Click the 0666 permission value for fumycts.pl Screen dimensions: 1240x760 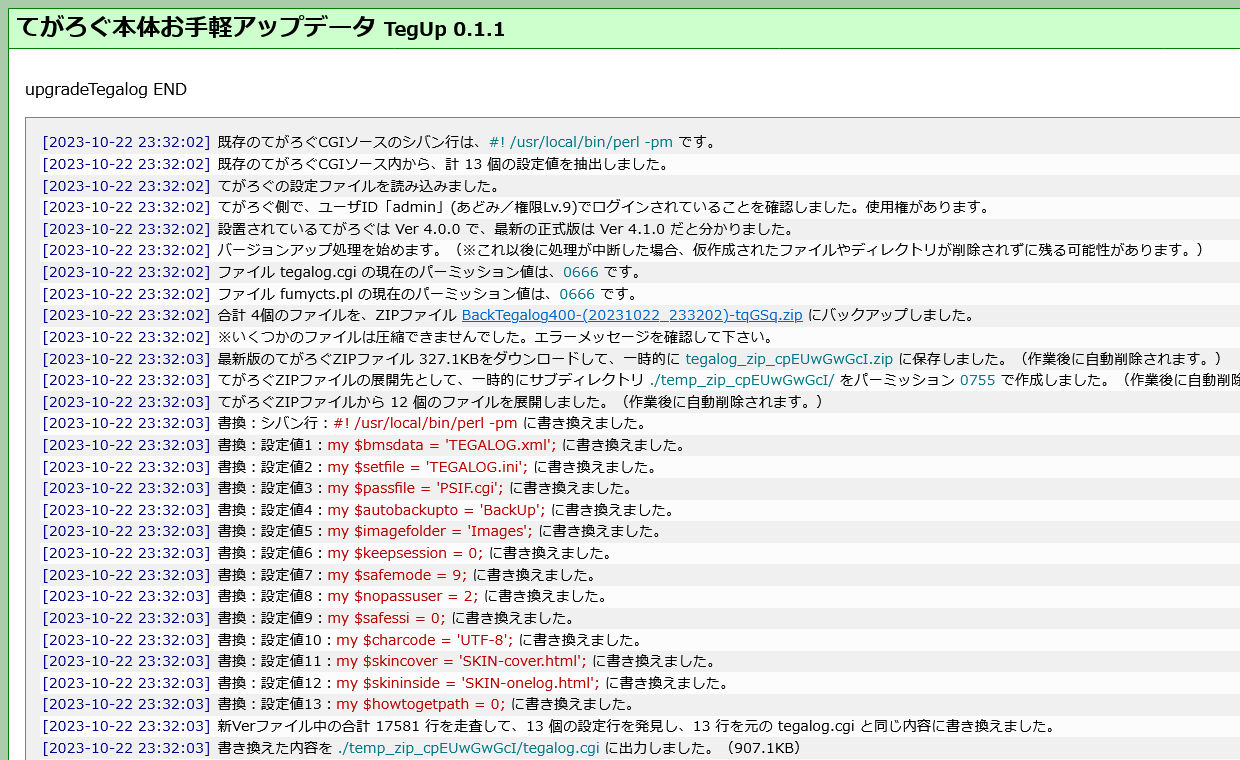point(577,294)
